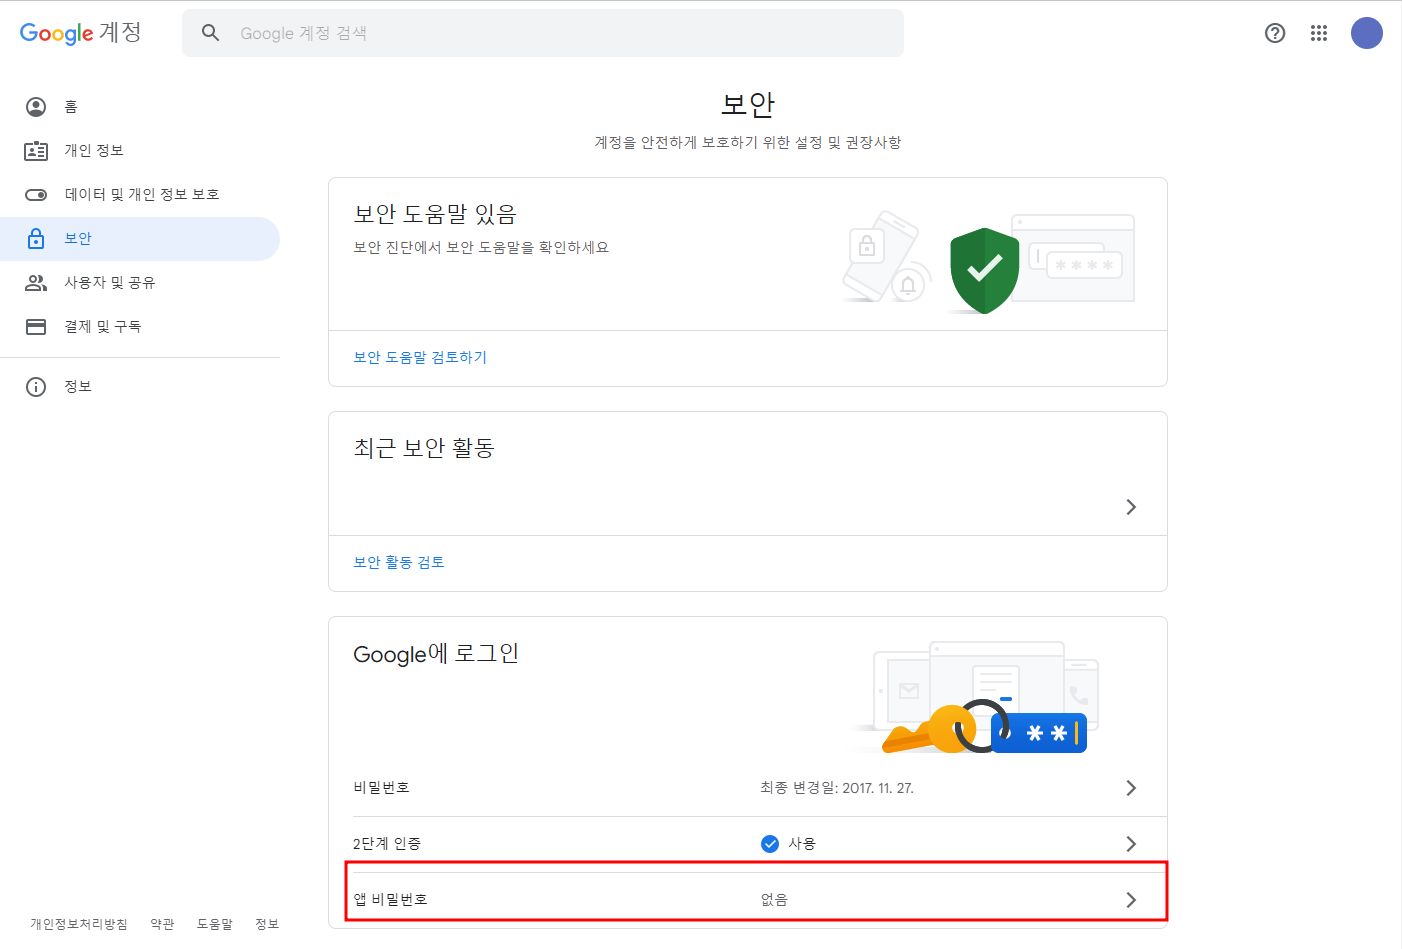Expand 최근 보안 활동 chevron
This screenshot has width=1402, height=949.
(x=1131, y=507)
